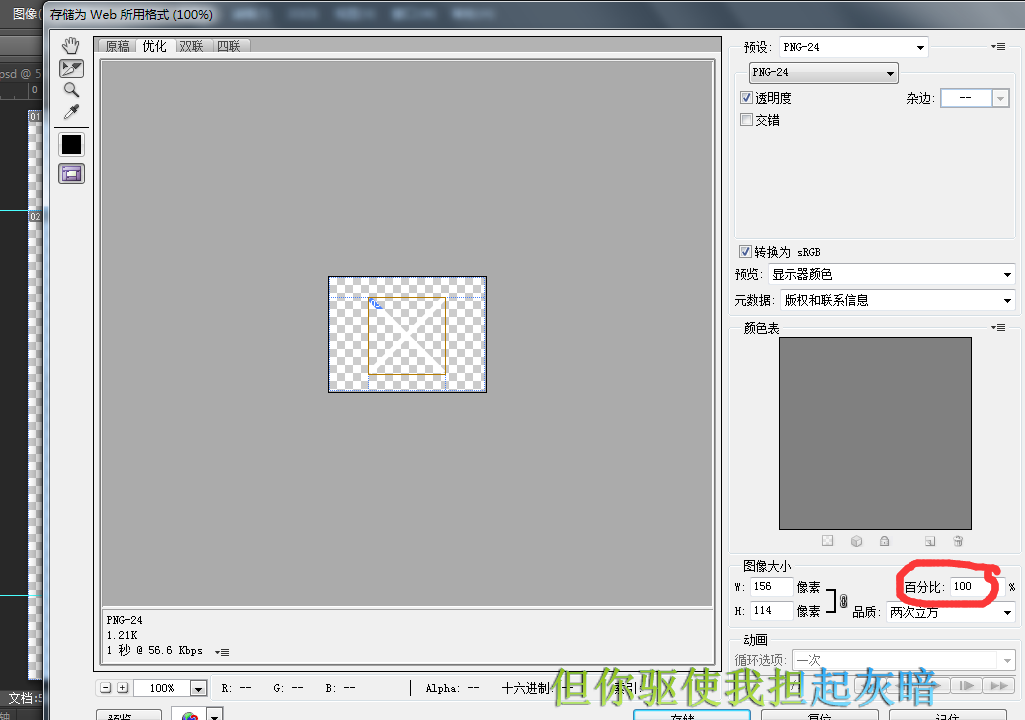
Task: Select the Slice Select tool
Action: click(71, 68)
